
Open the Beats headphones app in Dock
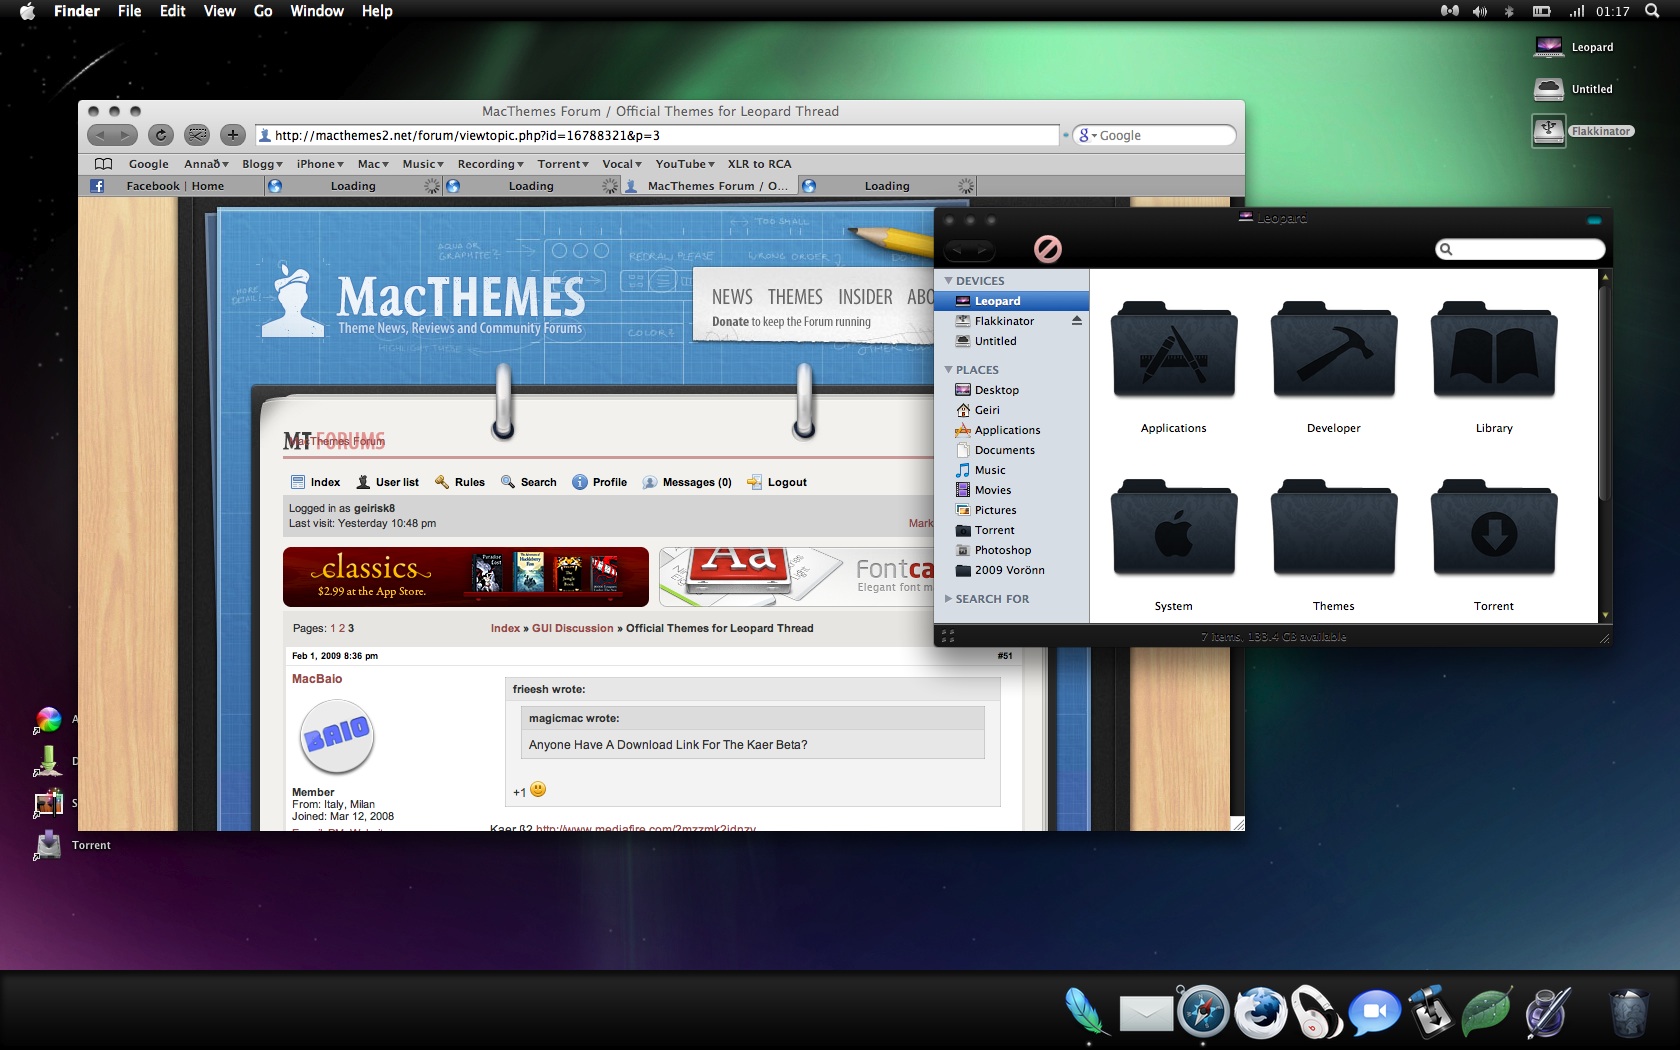1317,1012
